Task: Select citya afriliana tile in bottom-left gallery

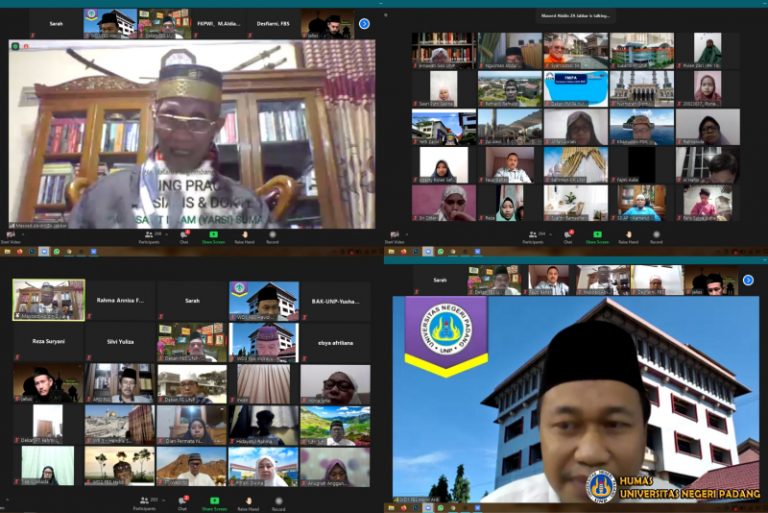Action: 336,342
